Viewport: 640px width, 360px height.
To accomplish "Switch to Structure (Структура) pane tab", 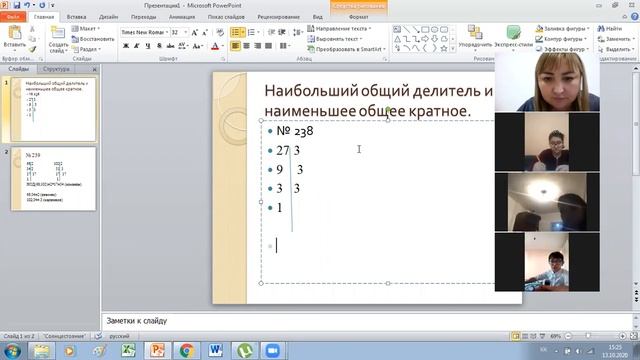I will click(56, 69).
